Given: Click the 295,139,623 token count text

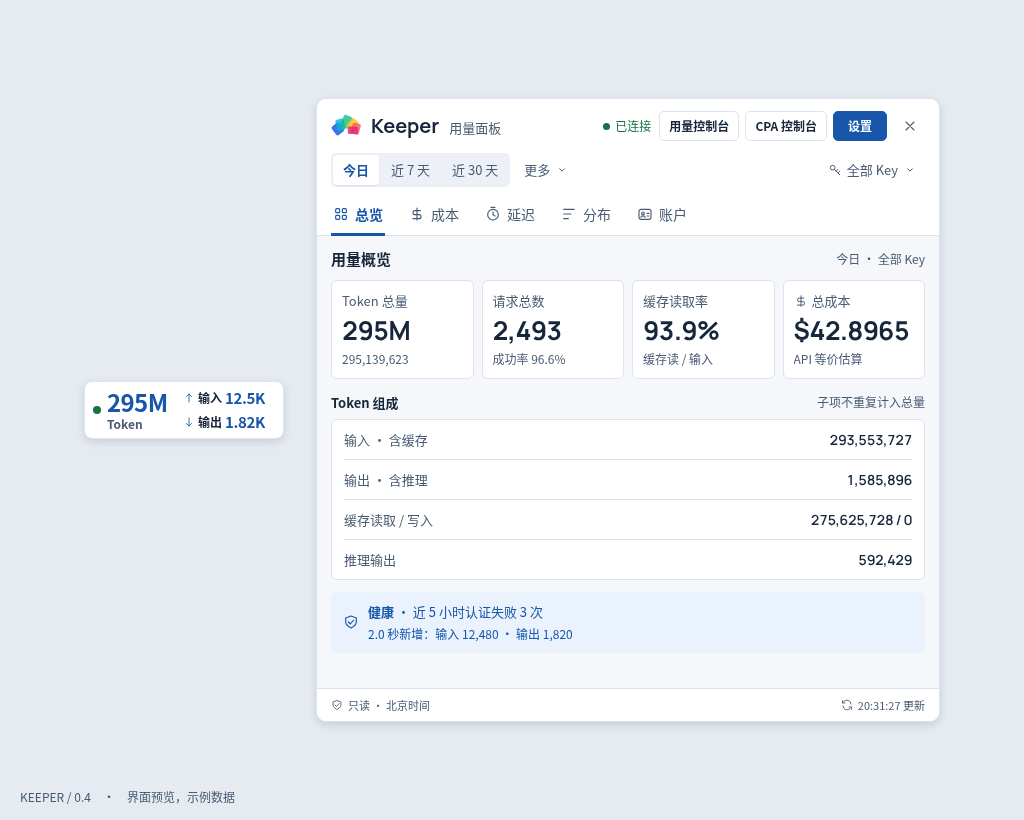Looking at the screenshot, I should tap(375, 360).
